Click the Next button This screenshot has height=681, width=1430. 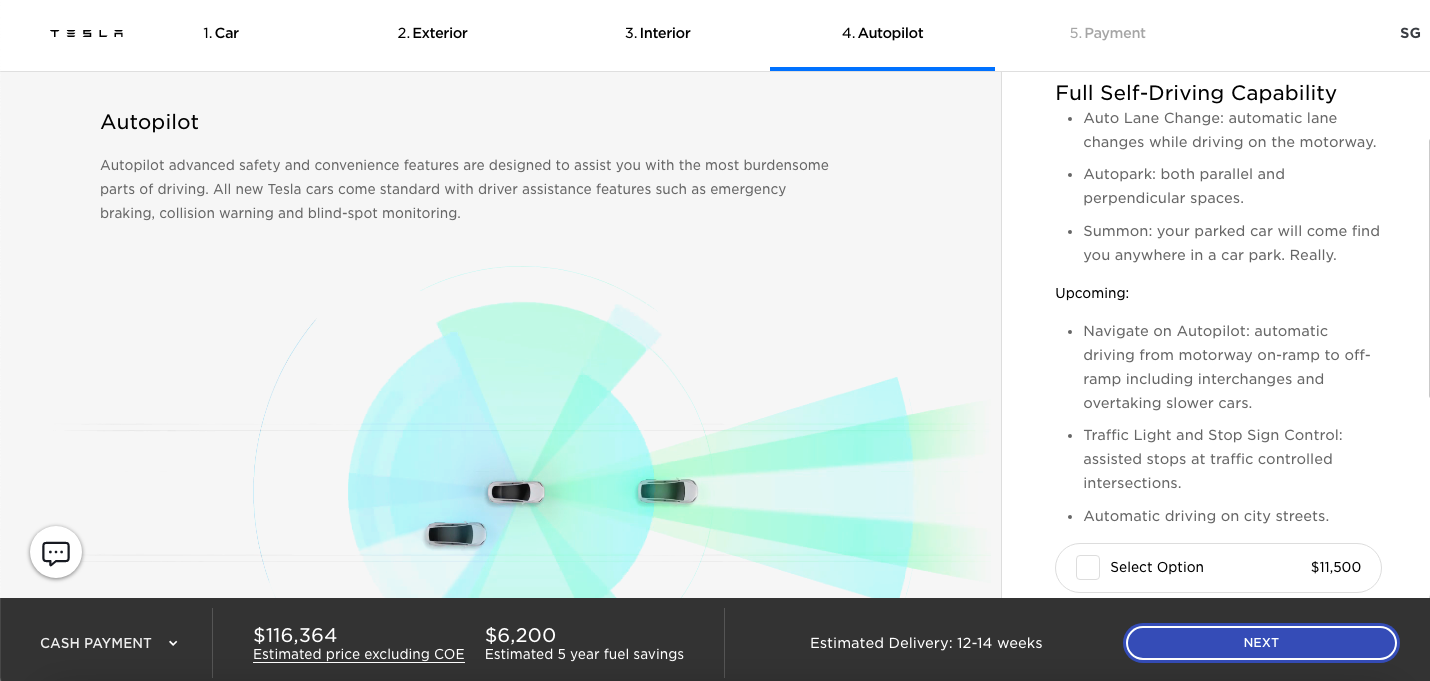tap(1261, 643)
